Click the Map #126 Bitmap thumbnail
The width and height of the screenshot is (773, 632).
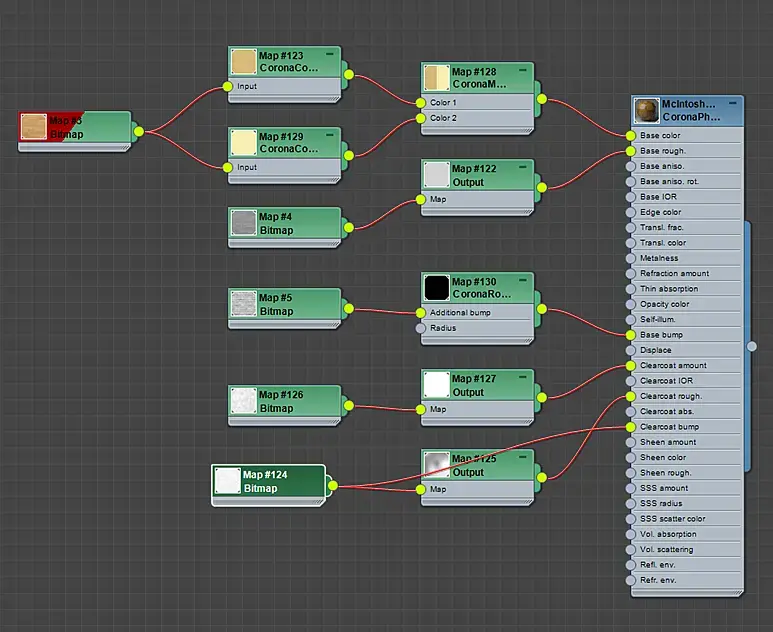[x=243, y=401]
